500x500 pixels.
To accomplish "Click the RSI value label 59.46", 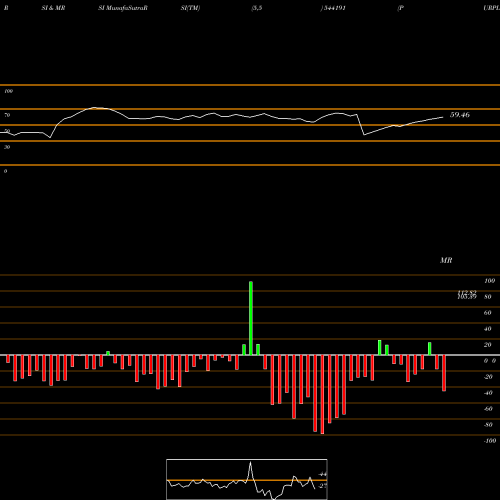I will [460, 115].
